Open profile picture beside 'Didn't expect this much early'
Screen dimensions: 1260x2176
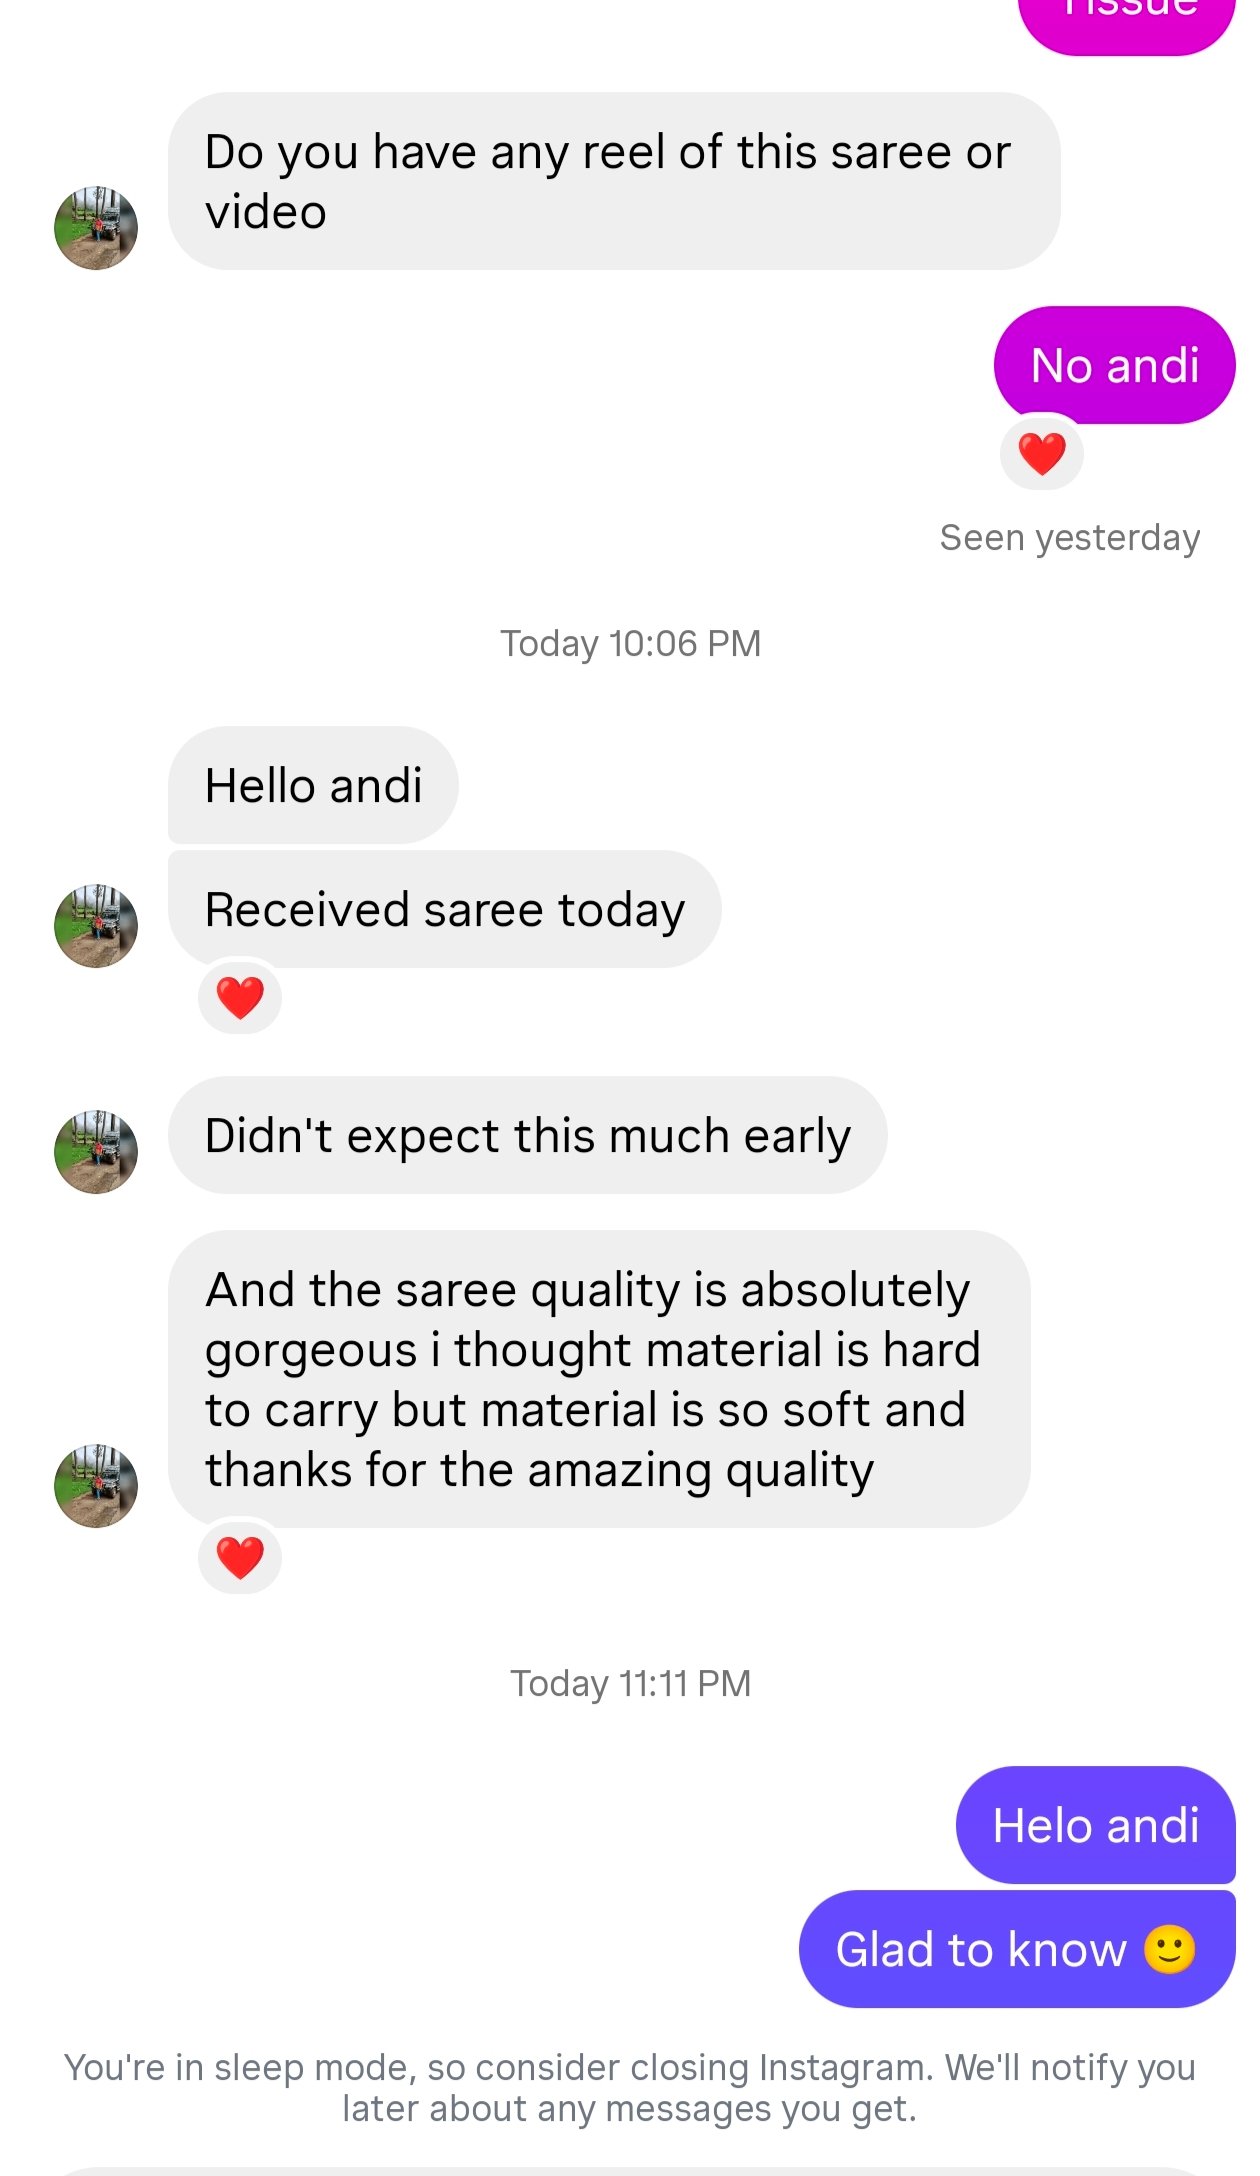click(96, 1152)
